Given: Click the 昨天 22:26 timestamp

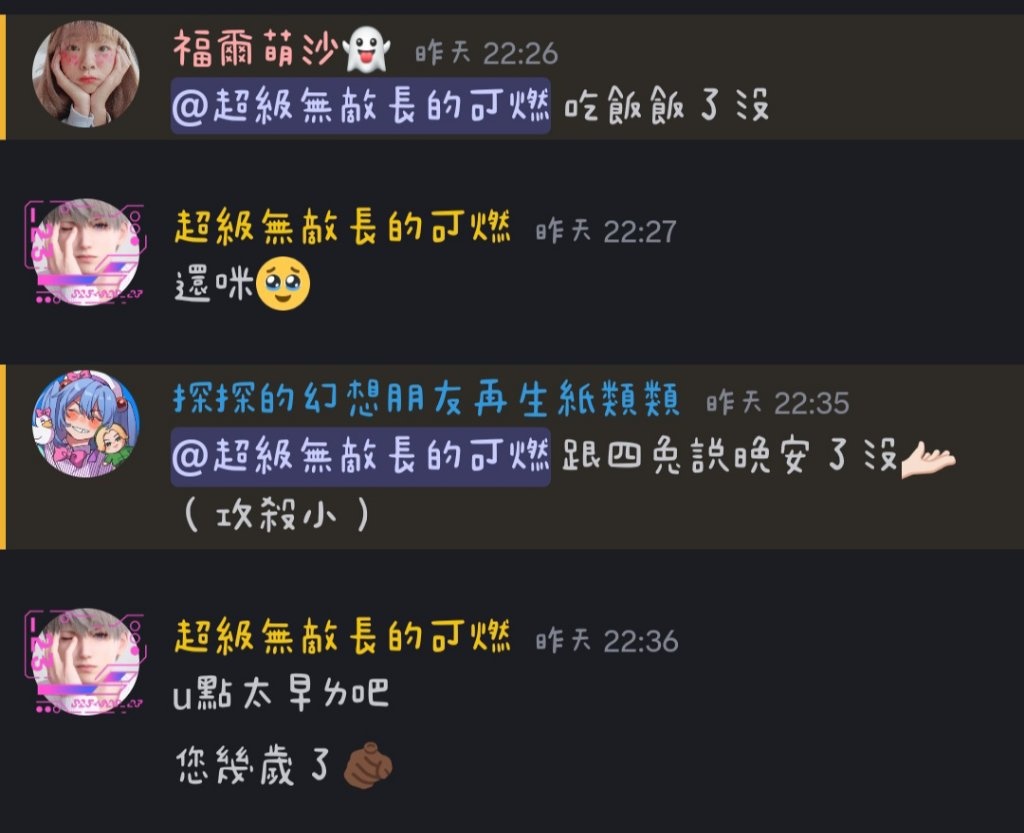Looking at the screenshot, I should pyautogui.click(x=487, y=53).
